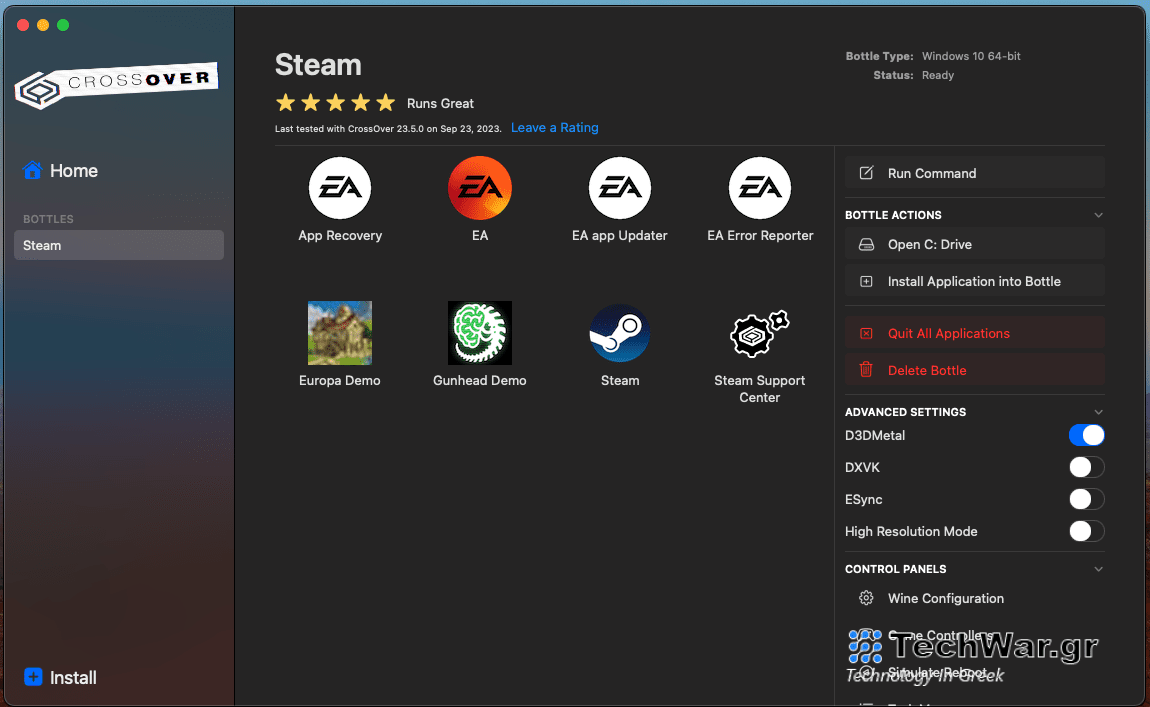1150x707 pixels.
Task: Collapse the Advanced Settings section
Action: [1098, 411]
